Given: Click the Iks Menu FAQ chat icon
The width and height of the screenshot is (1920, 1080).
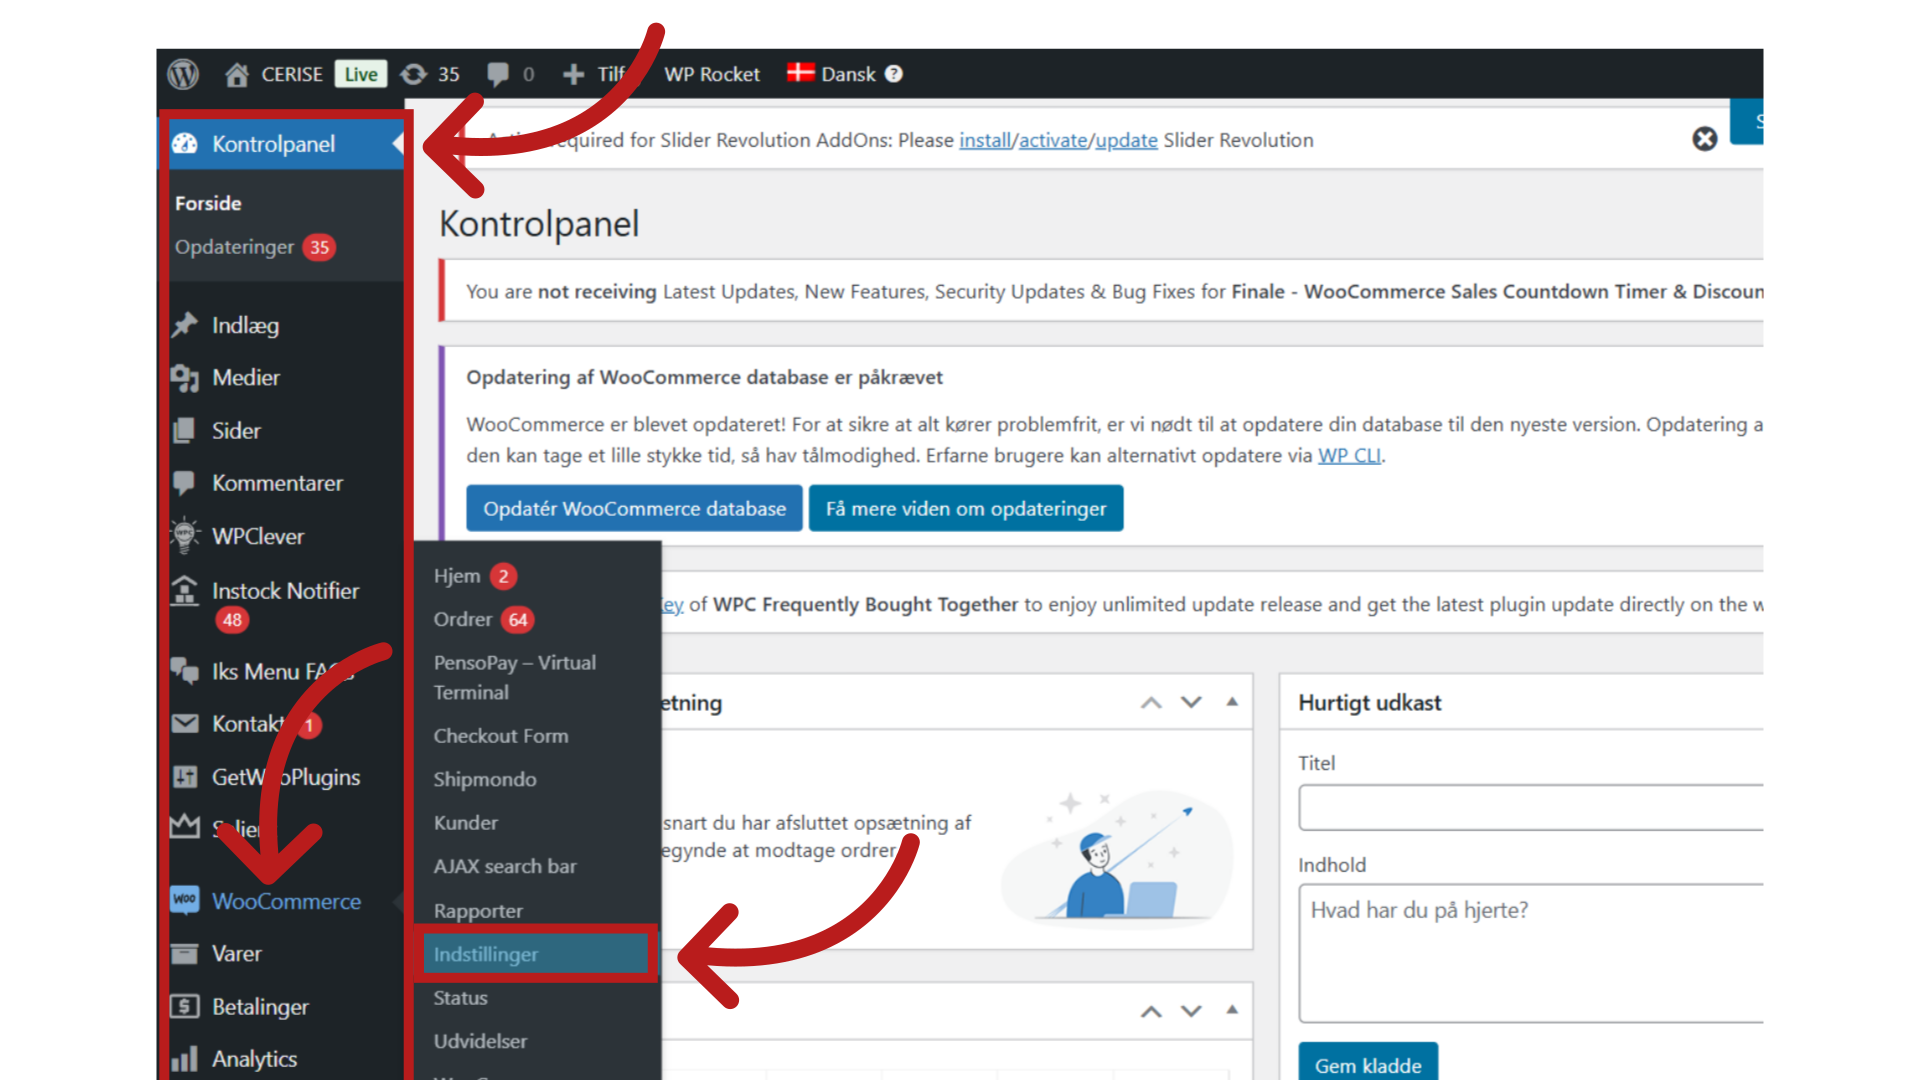Looking at the screenshot, I should (185, 670).
